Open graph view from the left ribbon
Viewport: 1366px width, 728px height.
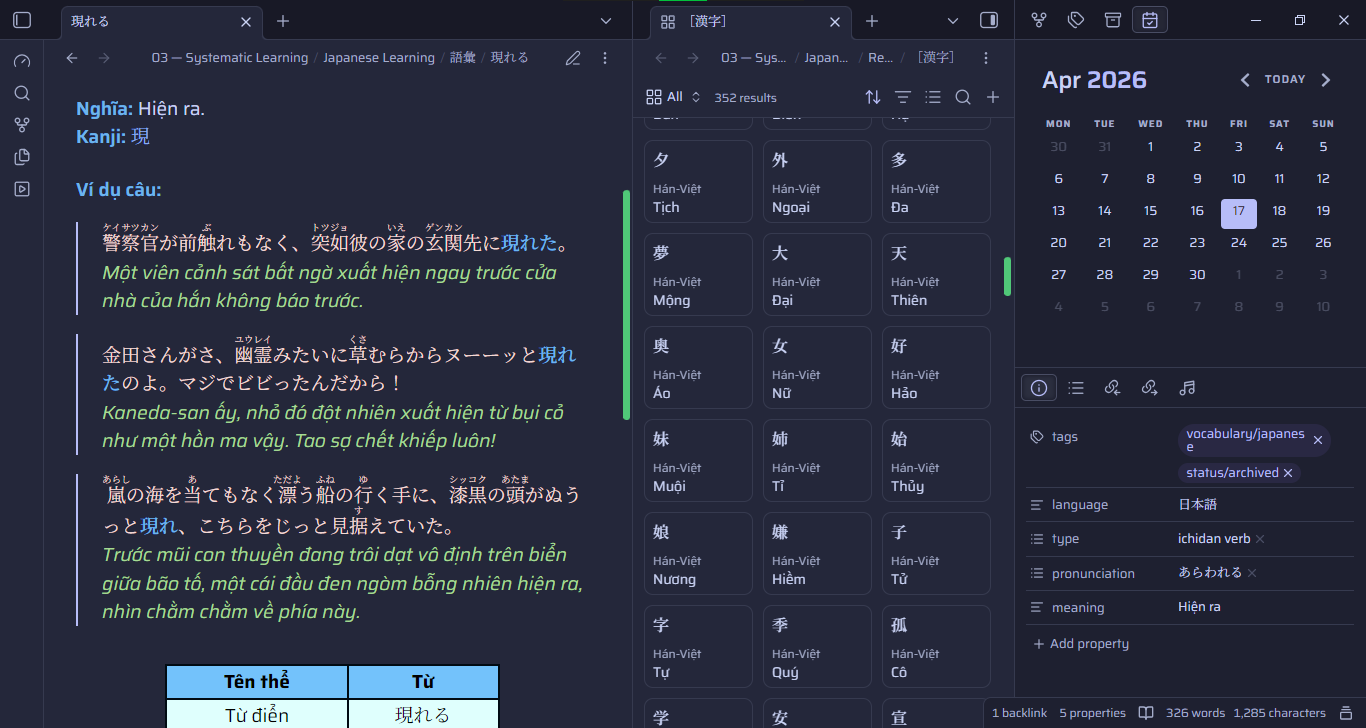[x=22, y=125]
